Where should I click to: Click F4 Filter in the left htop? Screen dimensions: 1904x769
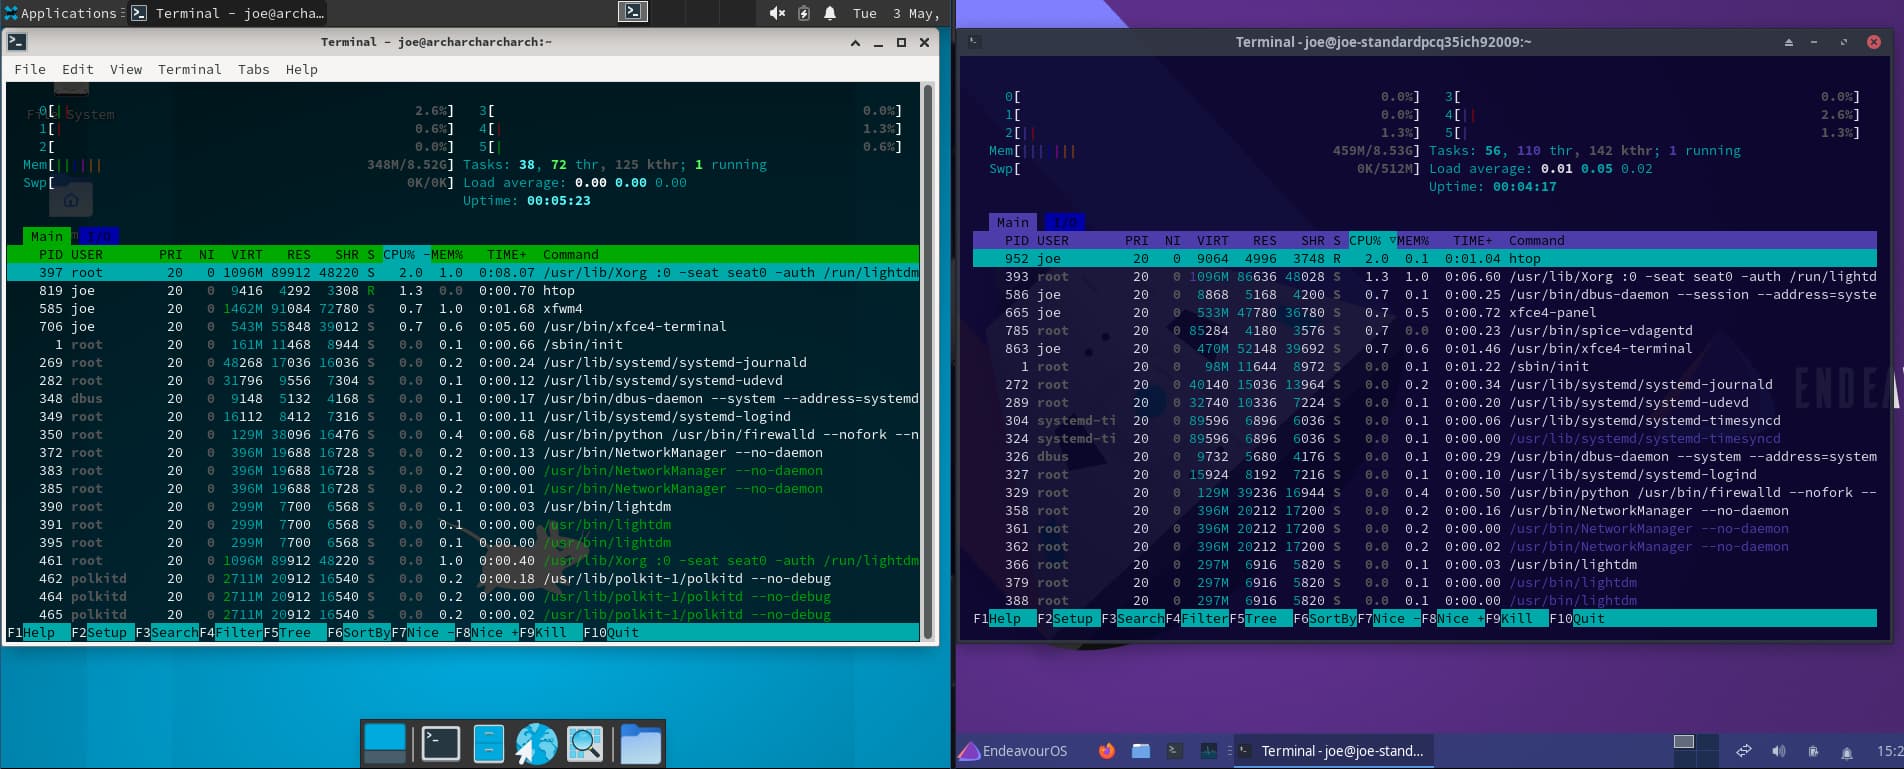231,632
